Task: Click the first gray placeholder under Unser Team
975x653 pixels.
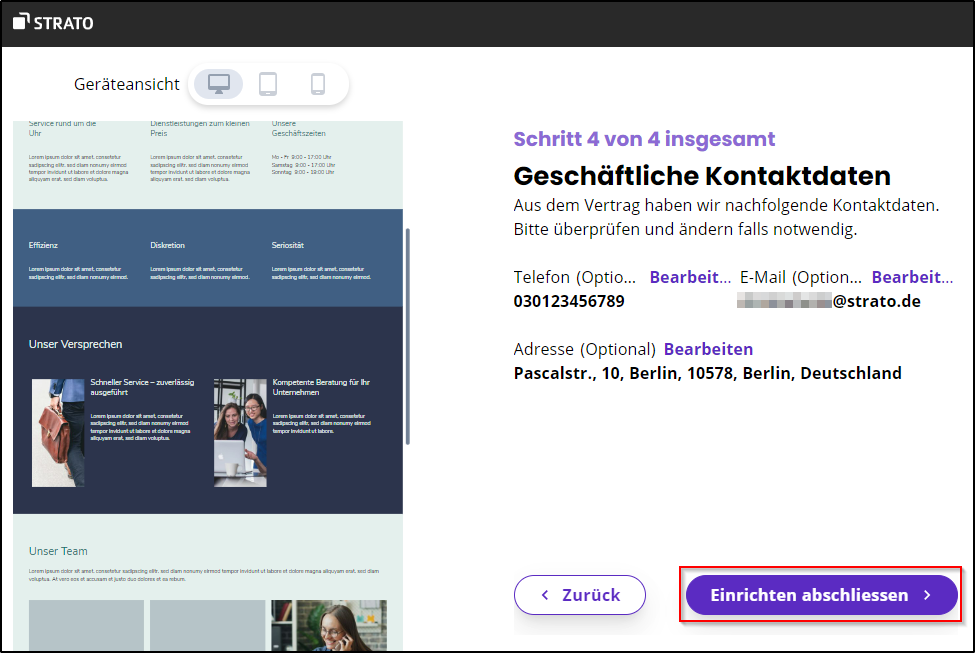Action: (86, 624)
